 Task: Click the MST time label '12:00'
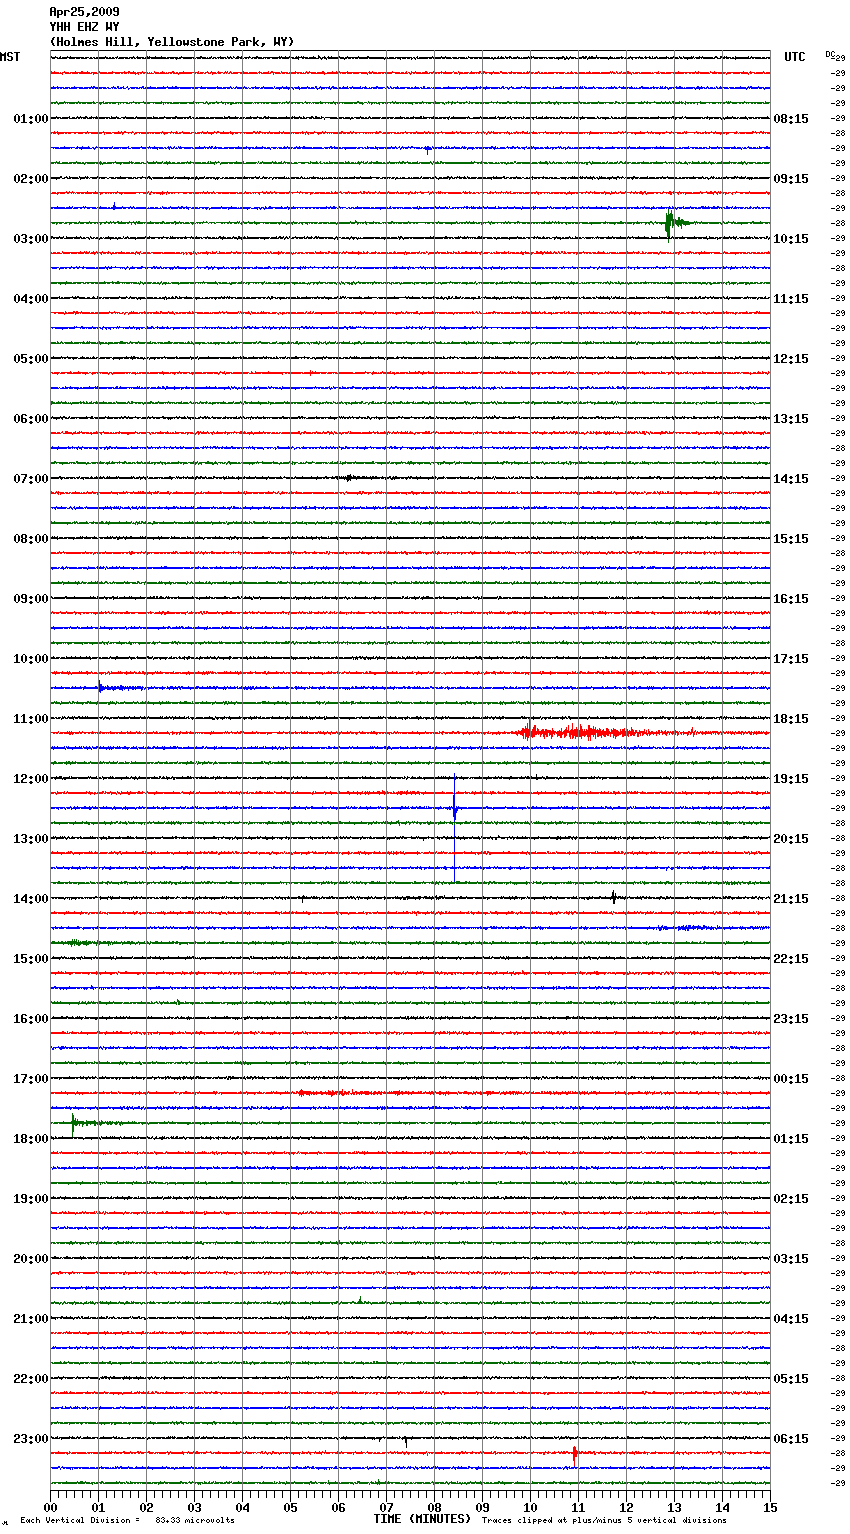click(31, 779)
